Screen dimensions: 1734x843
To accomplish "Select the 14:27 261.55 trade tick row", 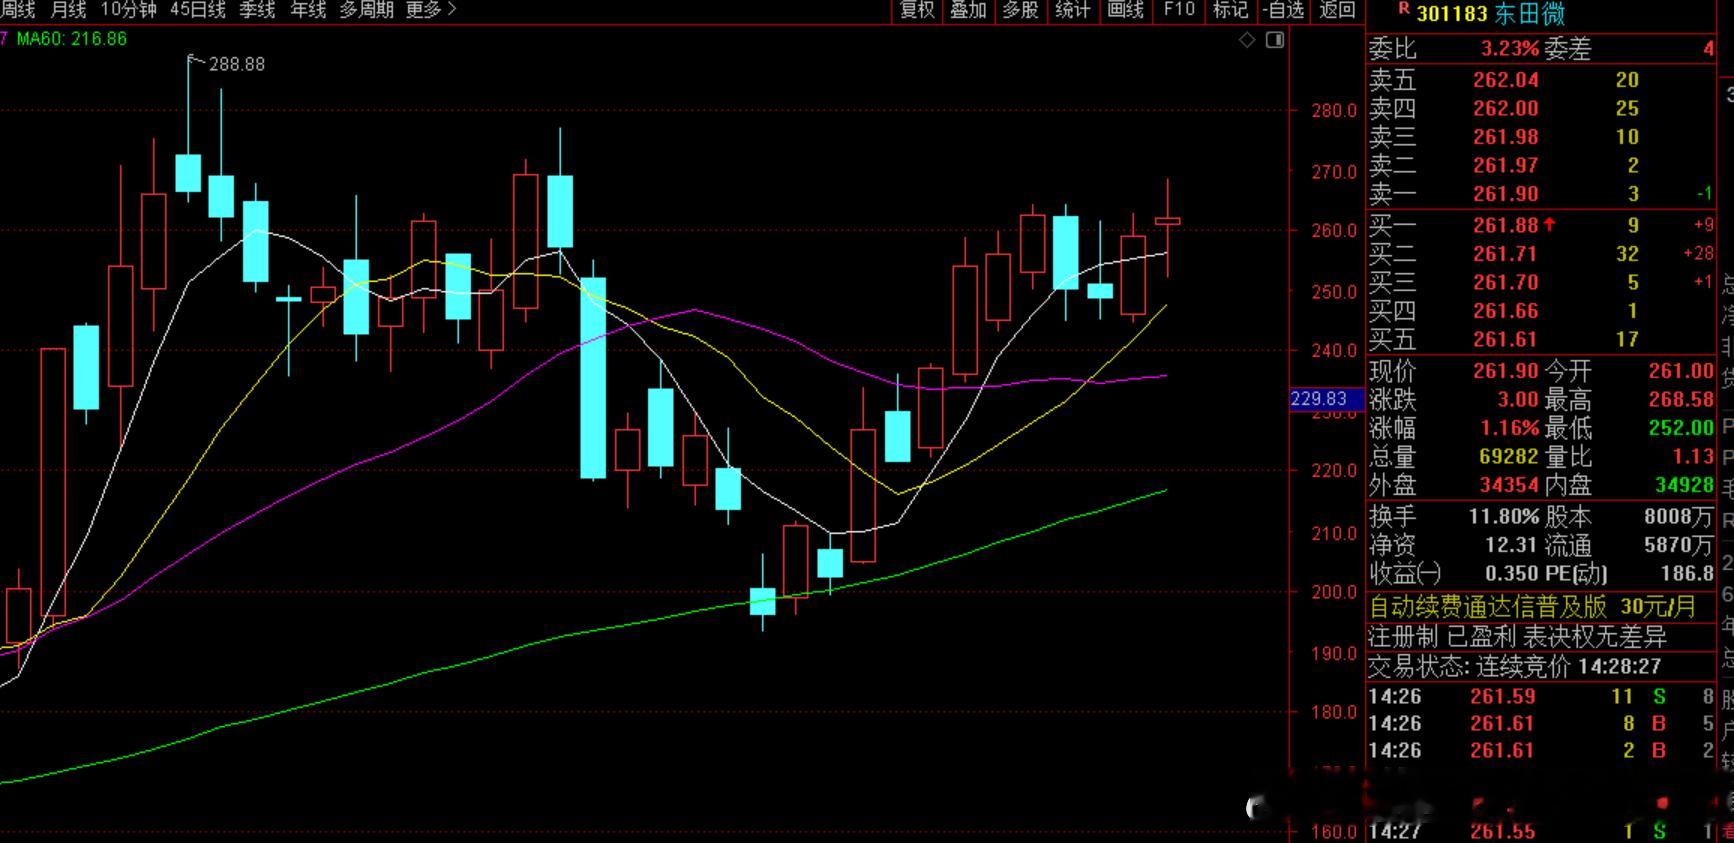I will (1540, 831).
